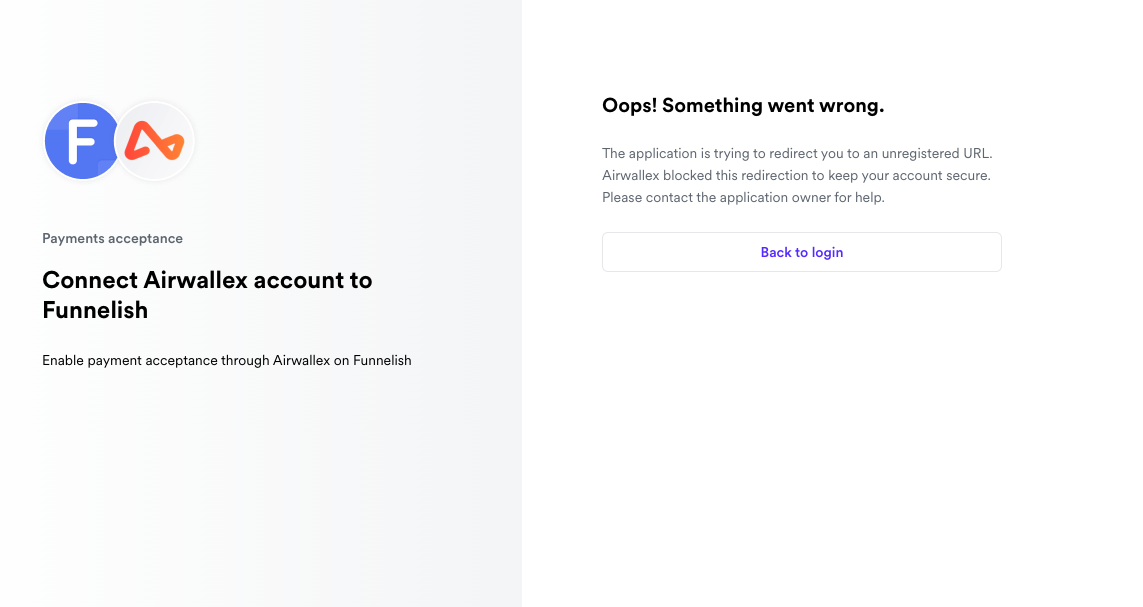Click the line "Please contact the application owner"
1143x607 pixels.
743,198
